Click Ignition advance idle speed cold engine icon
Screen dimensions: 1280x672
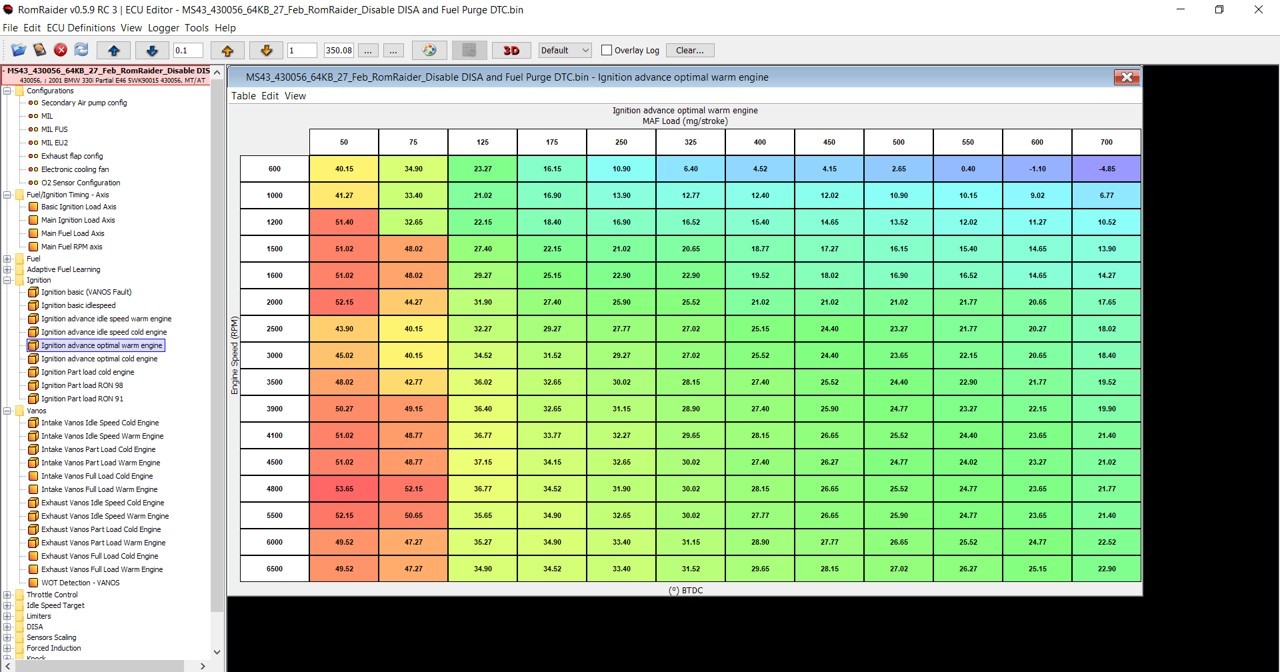pos(33,332)
